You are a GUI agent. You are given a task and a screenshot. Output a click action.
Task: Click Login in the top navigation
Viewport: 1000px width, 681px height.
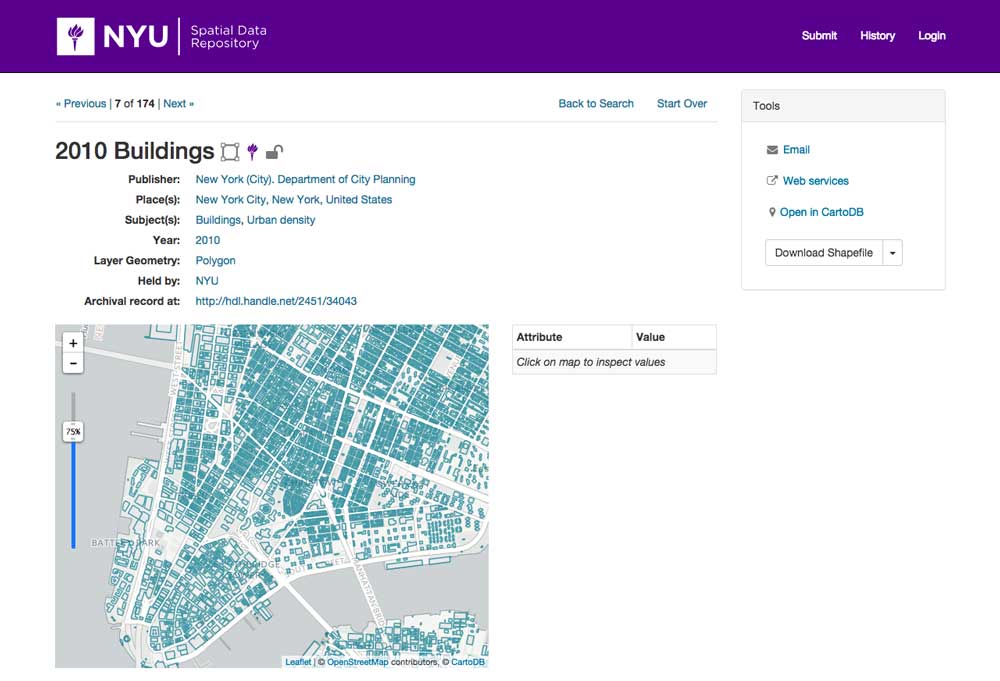(931, 36)
